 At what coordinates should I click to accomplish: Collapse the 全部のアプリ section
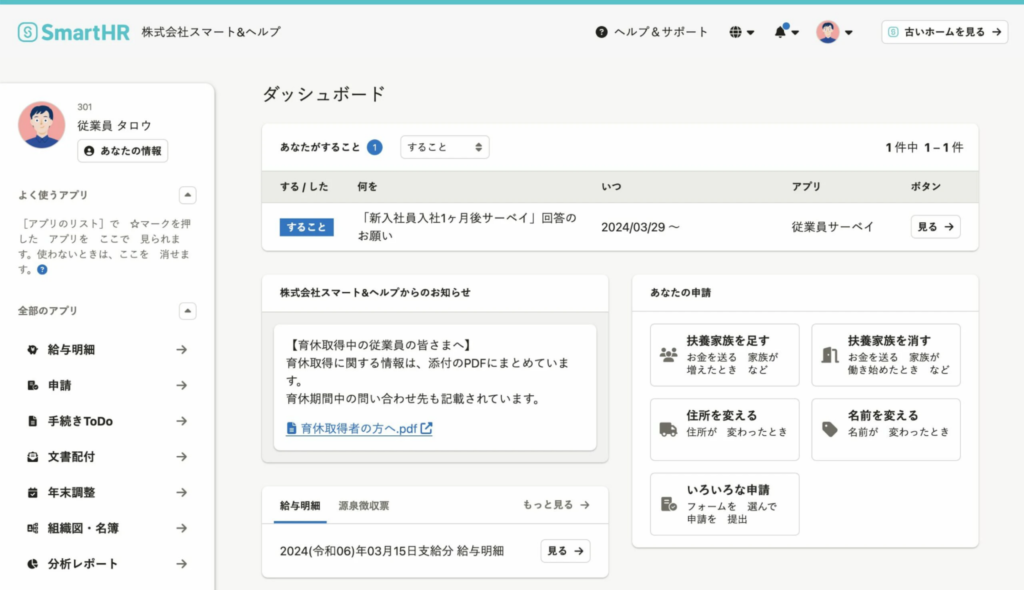(x=188, y=311)
